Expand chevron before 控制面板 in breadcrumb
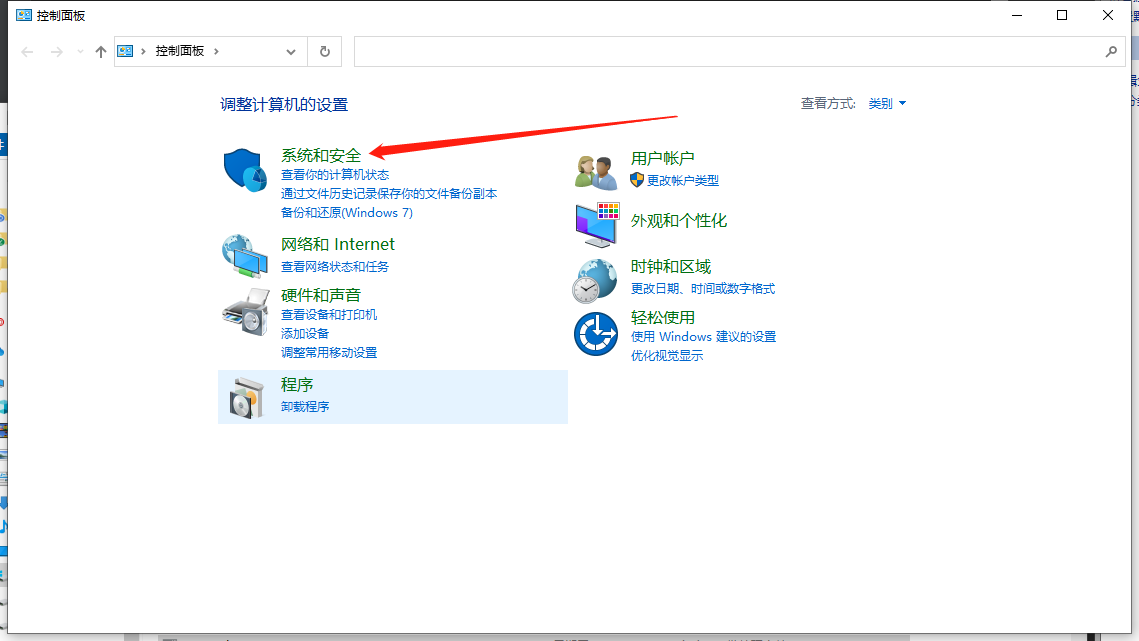Viewport: 1139px width, 641px height. point(143,51)
